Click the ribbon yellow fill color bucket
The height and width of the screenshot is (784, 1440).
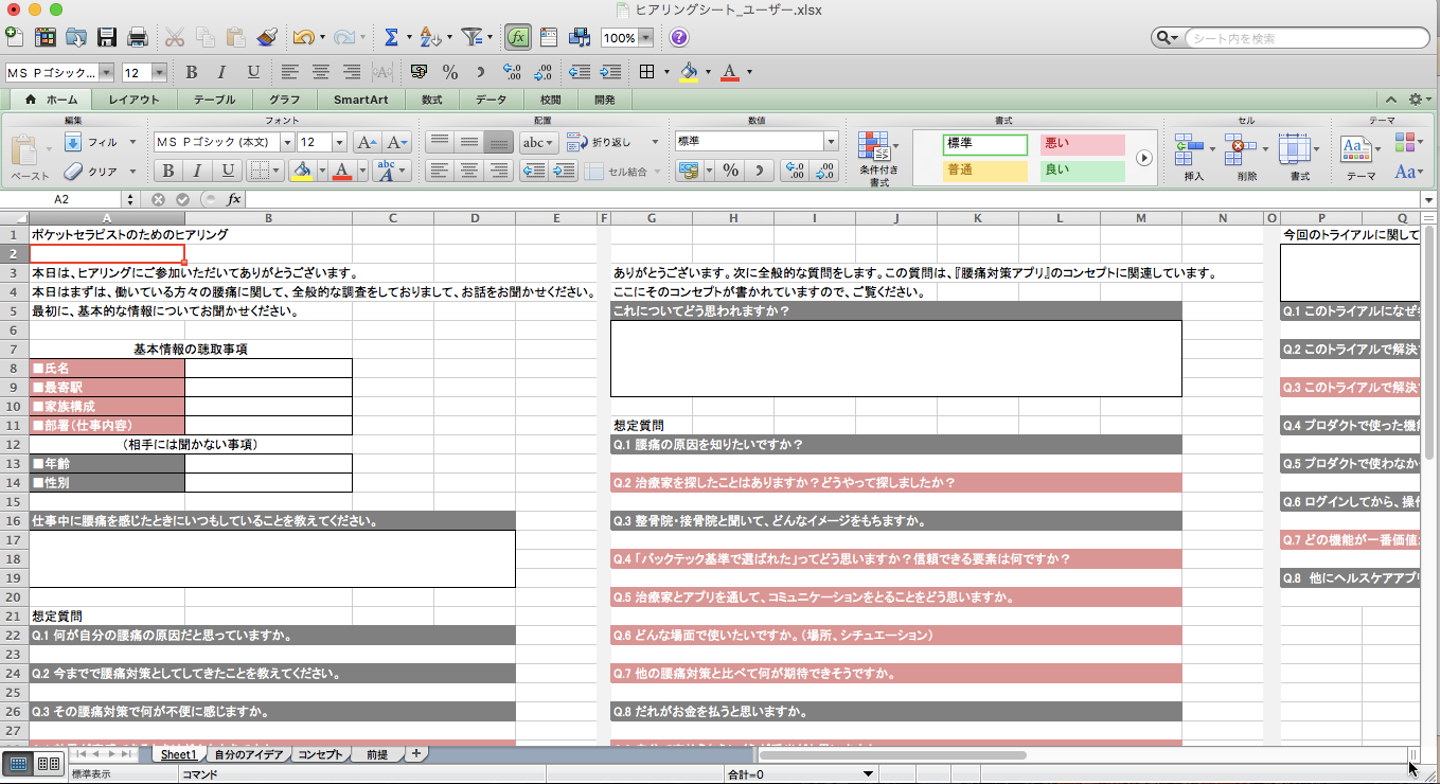click(301, 171)
